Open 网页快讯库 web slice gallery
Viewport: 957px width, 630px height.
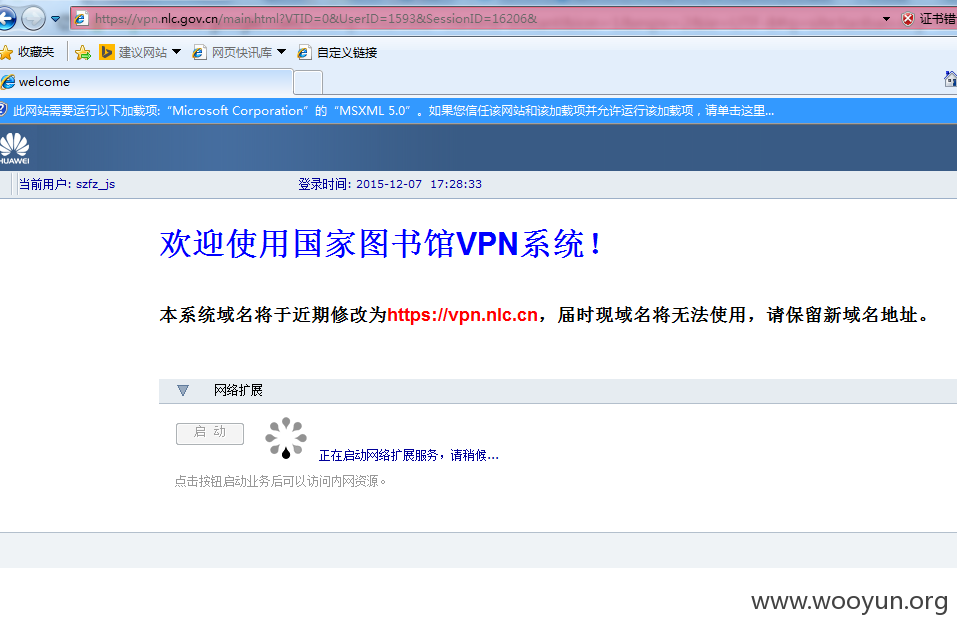pos(239,52)
